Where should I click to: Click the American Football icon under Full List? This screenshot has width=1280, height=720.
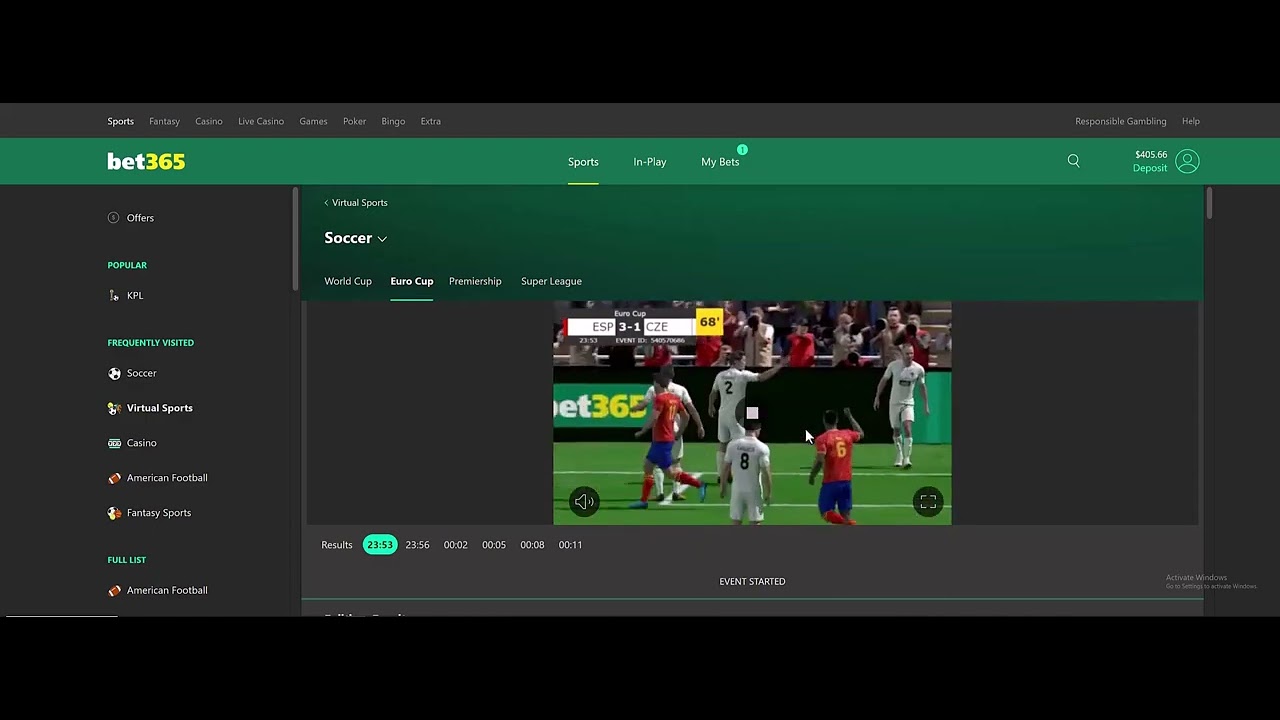tap(114, 591)
